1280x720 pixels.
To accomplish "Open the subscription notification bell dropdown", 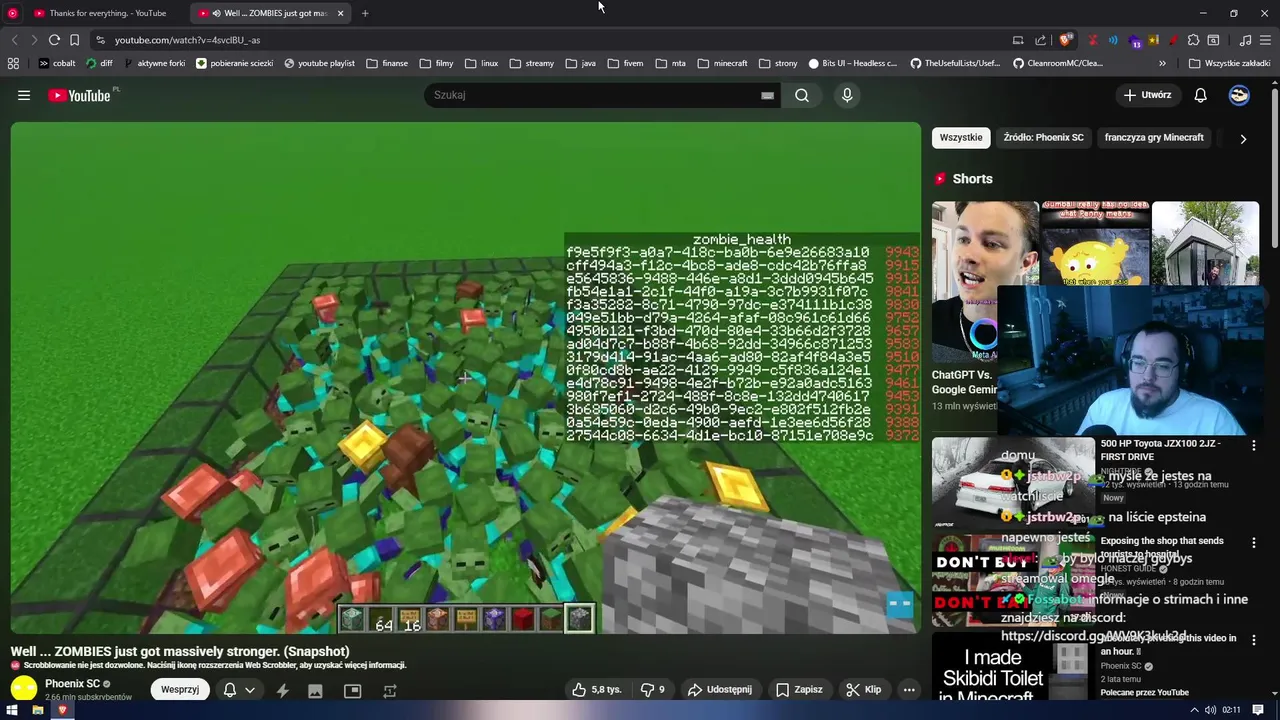I will [x=239, y=689].
